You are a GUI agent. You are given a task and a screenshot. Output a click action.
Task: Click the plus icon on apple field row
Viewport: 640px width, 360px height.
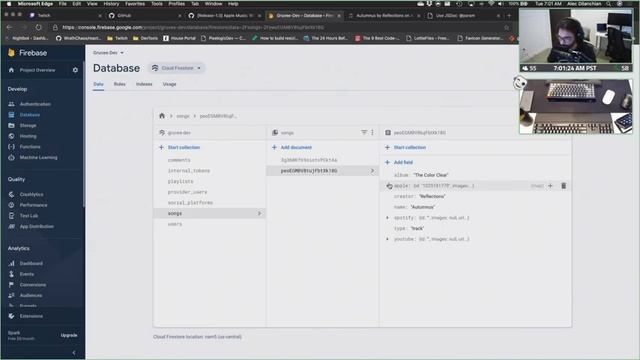click(550, 186)
